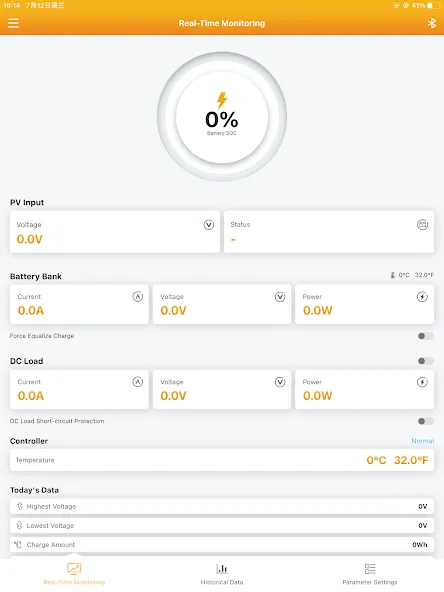Tap the DC Load power bolt icon
444x592 pixels.
[x=422, y=382]
